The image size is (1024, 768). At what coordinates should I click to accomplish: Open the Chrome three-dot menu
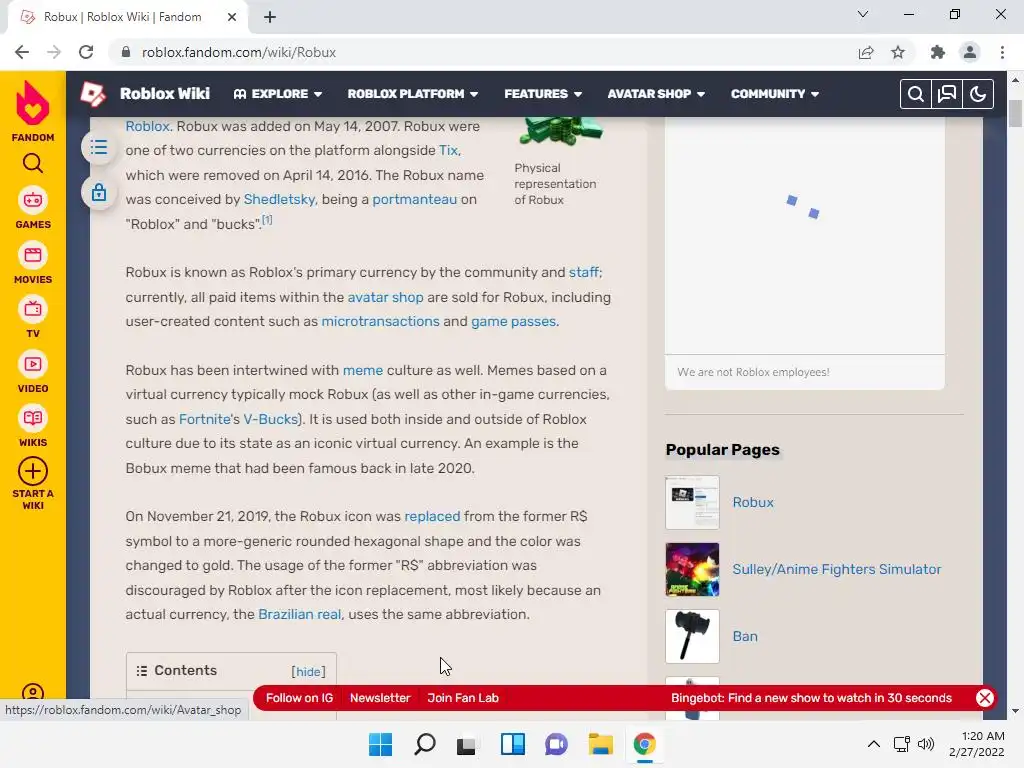[1002, 52]
